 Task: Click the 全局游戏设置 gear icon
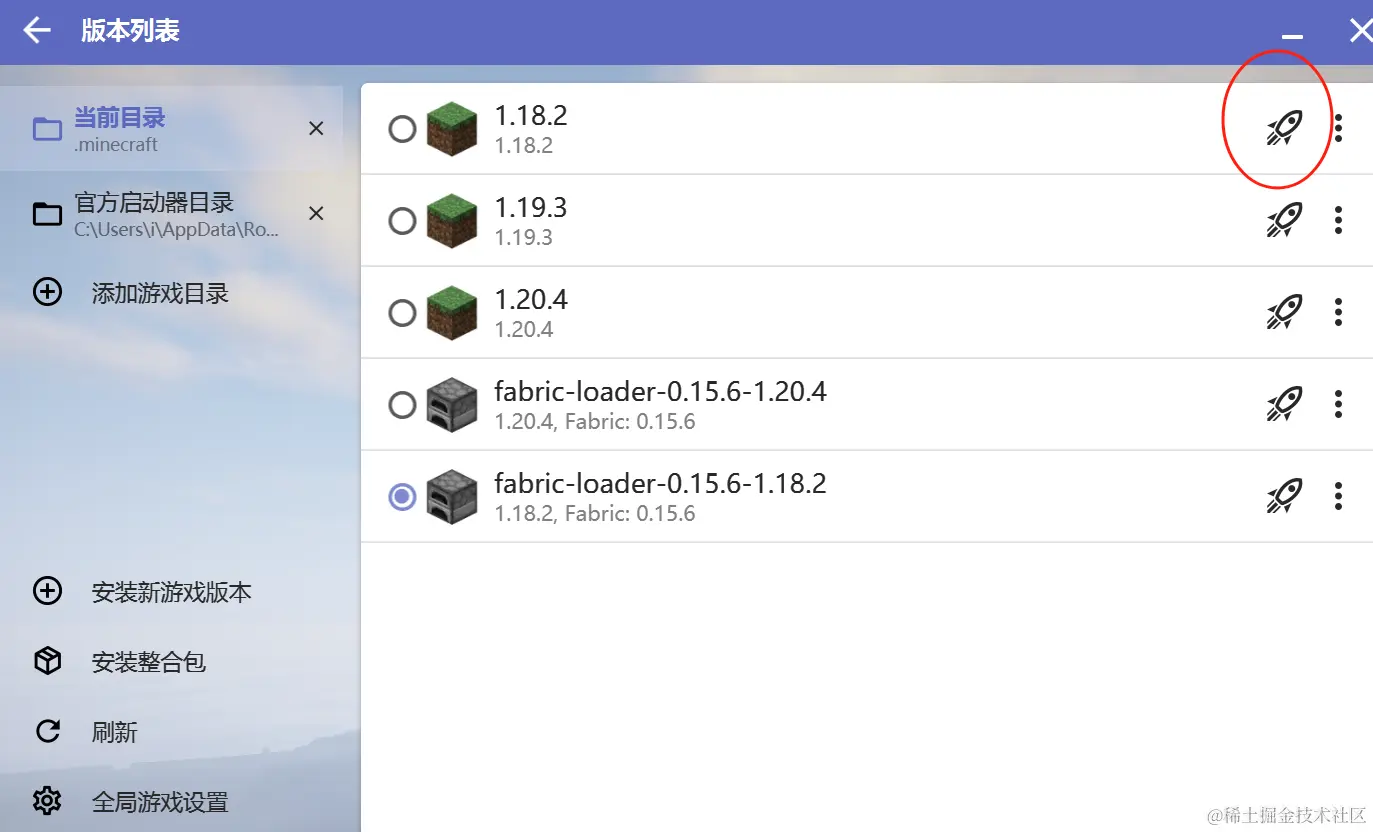(x=47, y=801)
